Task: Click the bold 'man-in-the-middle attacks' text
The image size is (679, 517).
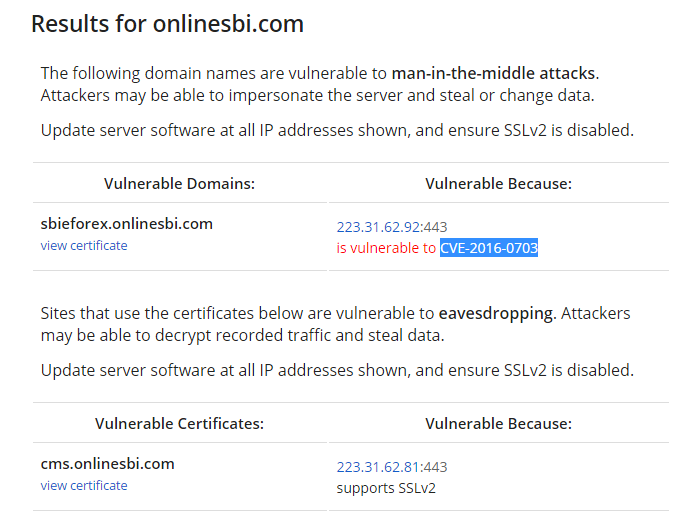Action: 494,73
